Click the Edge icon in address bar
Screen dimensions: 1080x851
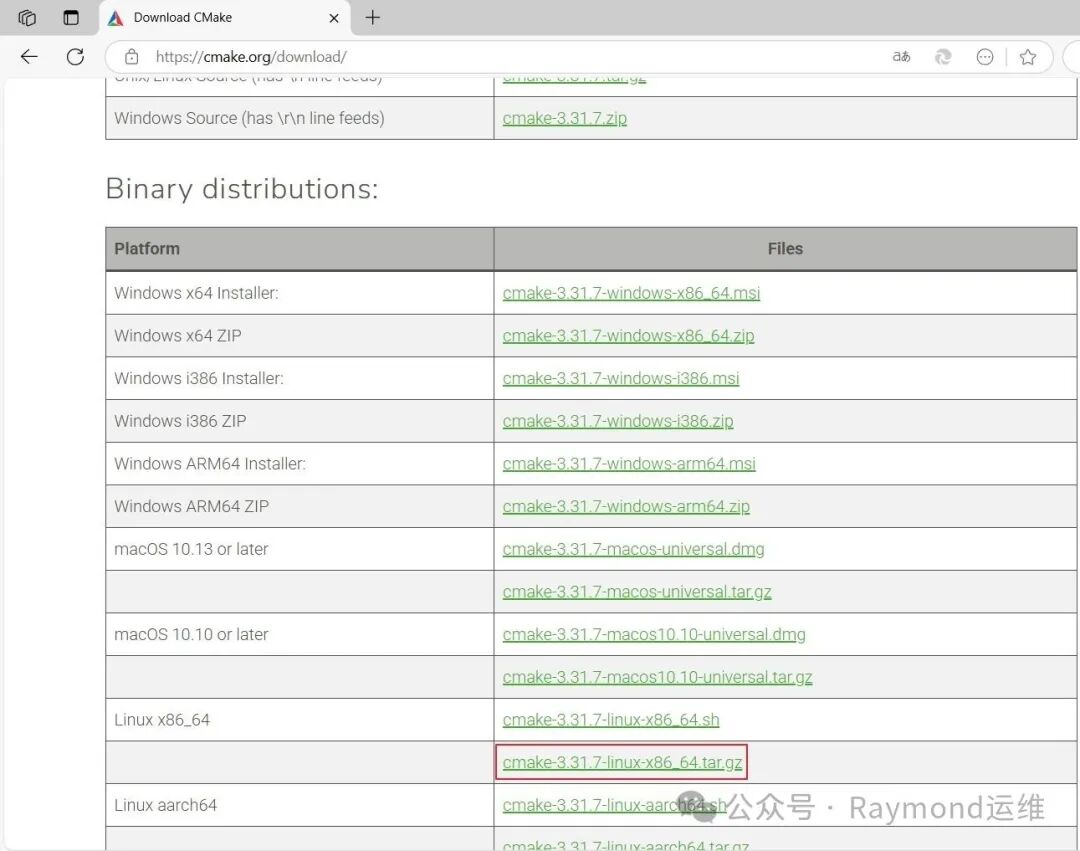coord(943,56)
